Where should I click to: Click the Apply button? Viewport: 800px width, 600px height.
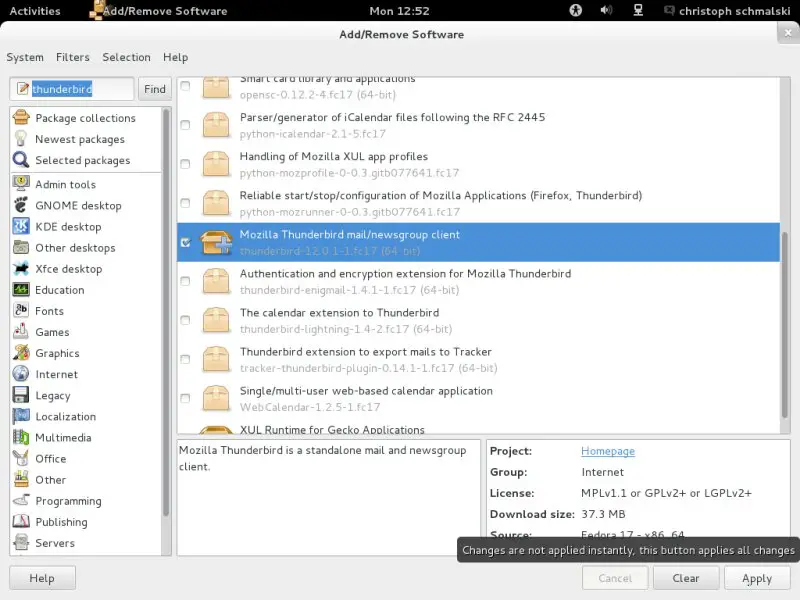757,578
